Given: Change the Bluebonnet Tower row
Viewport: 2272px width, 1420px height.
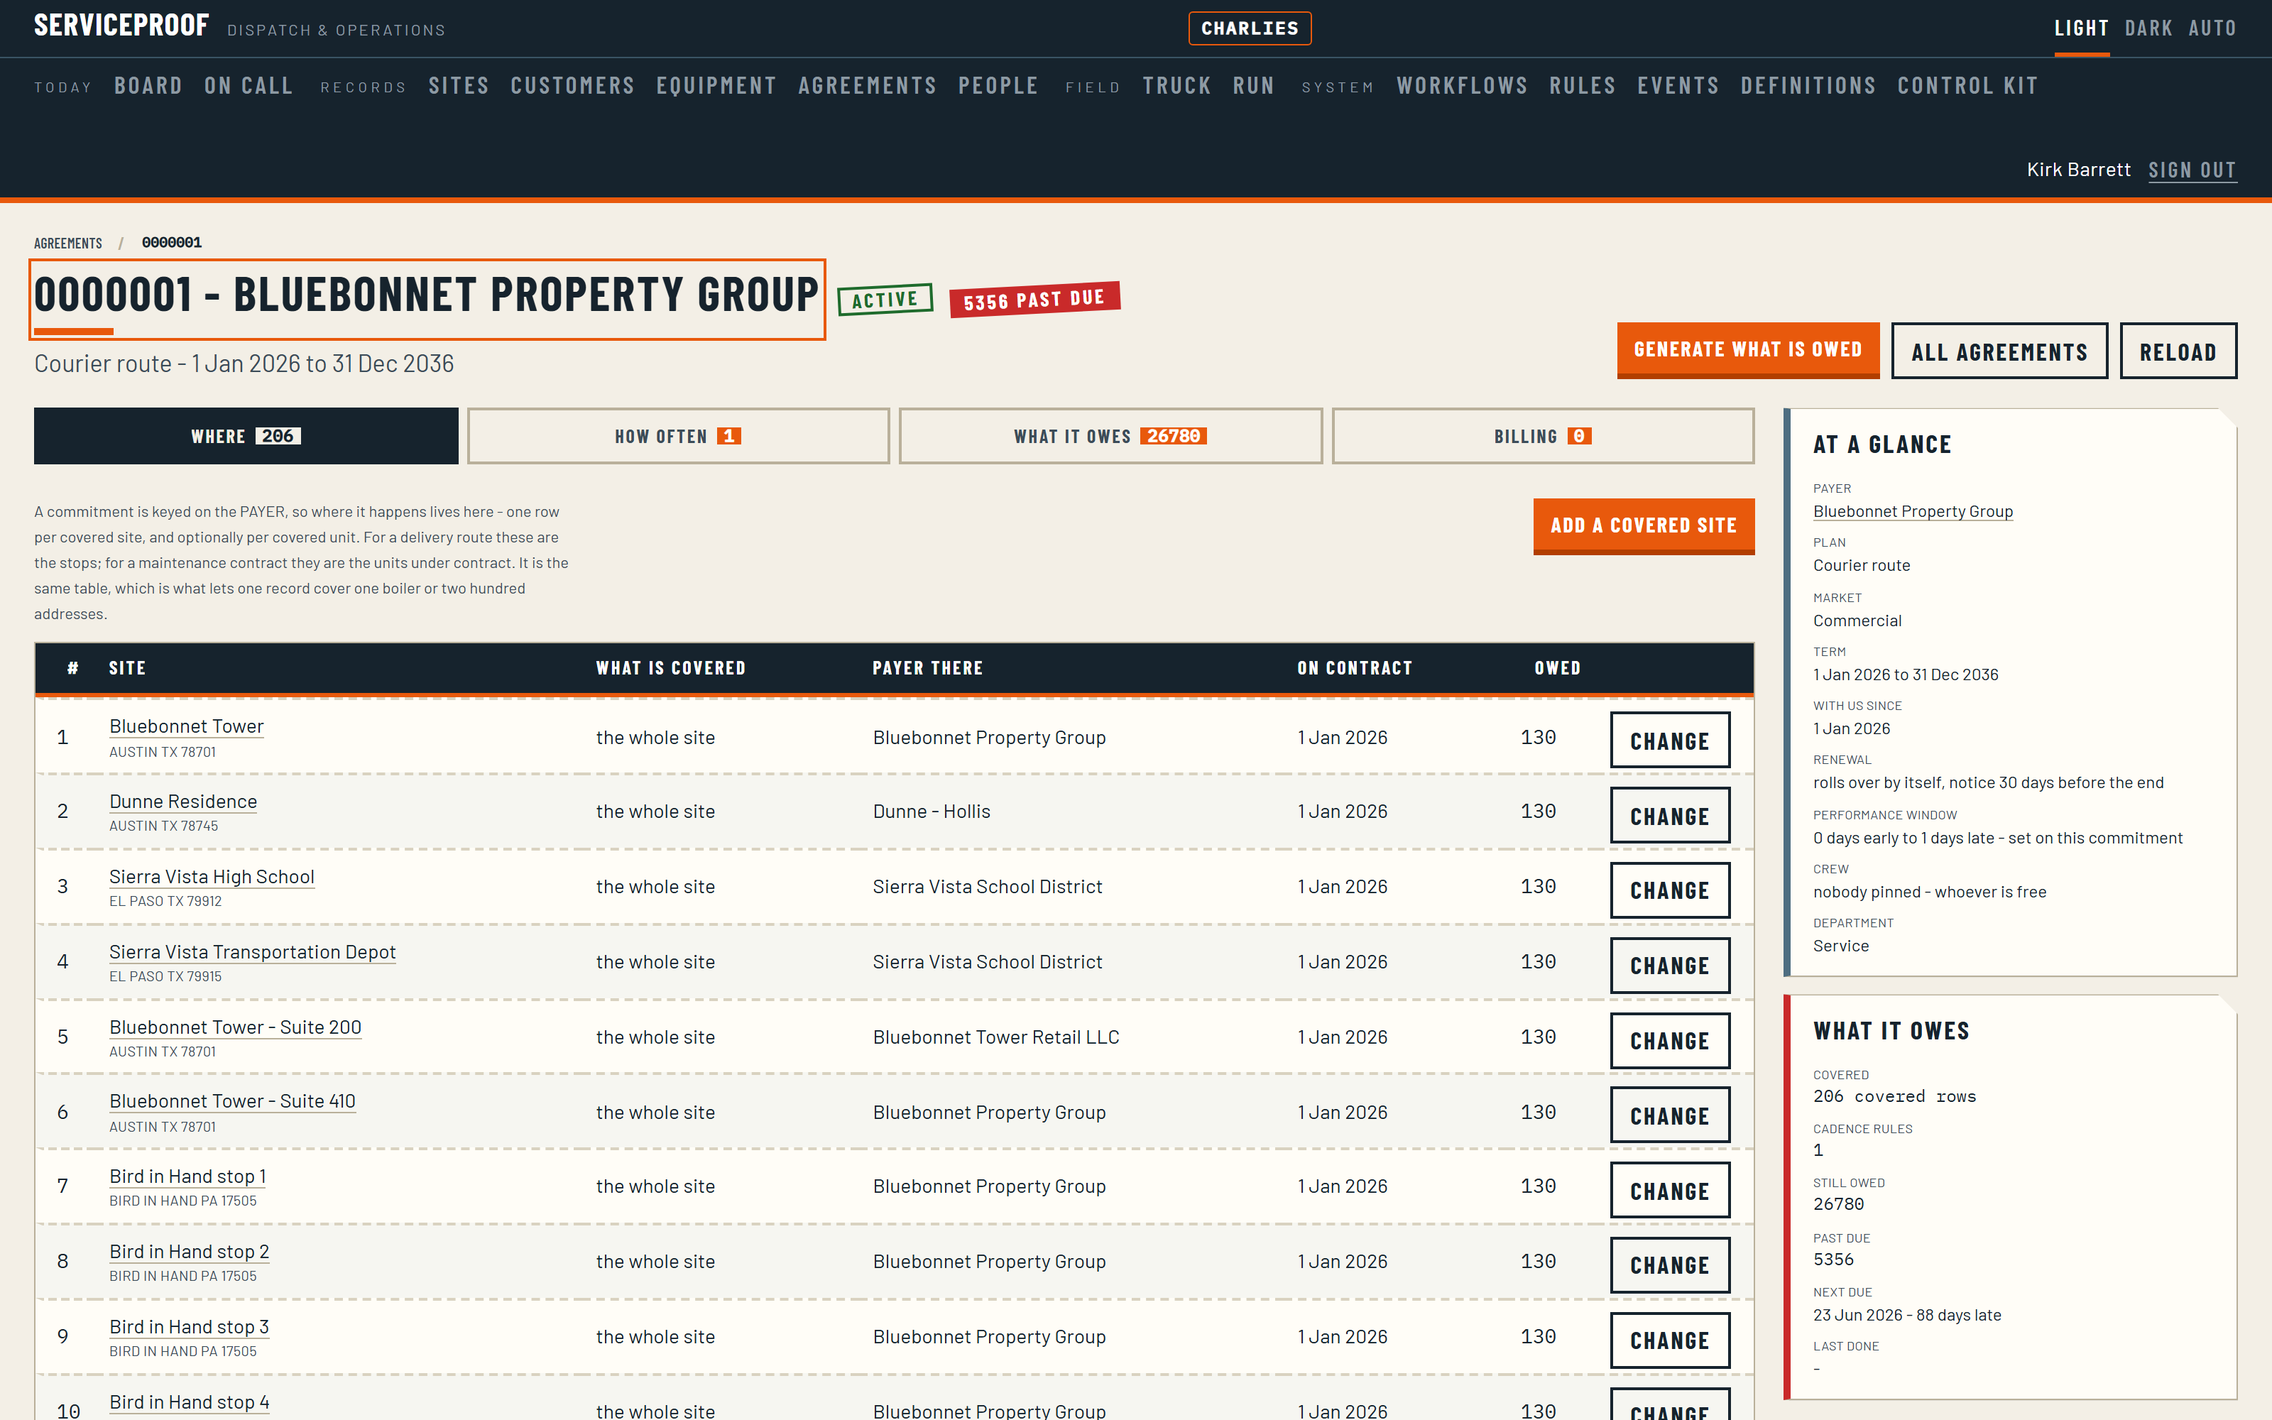Looking at the screenshot, I should pyautogui.click(x=1670, y=740).
